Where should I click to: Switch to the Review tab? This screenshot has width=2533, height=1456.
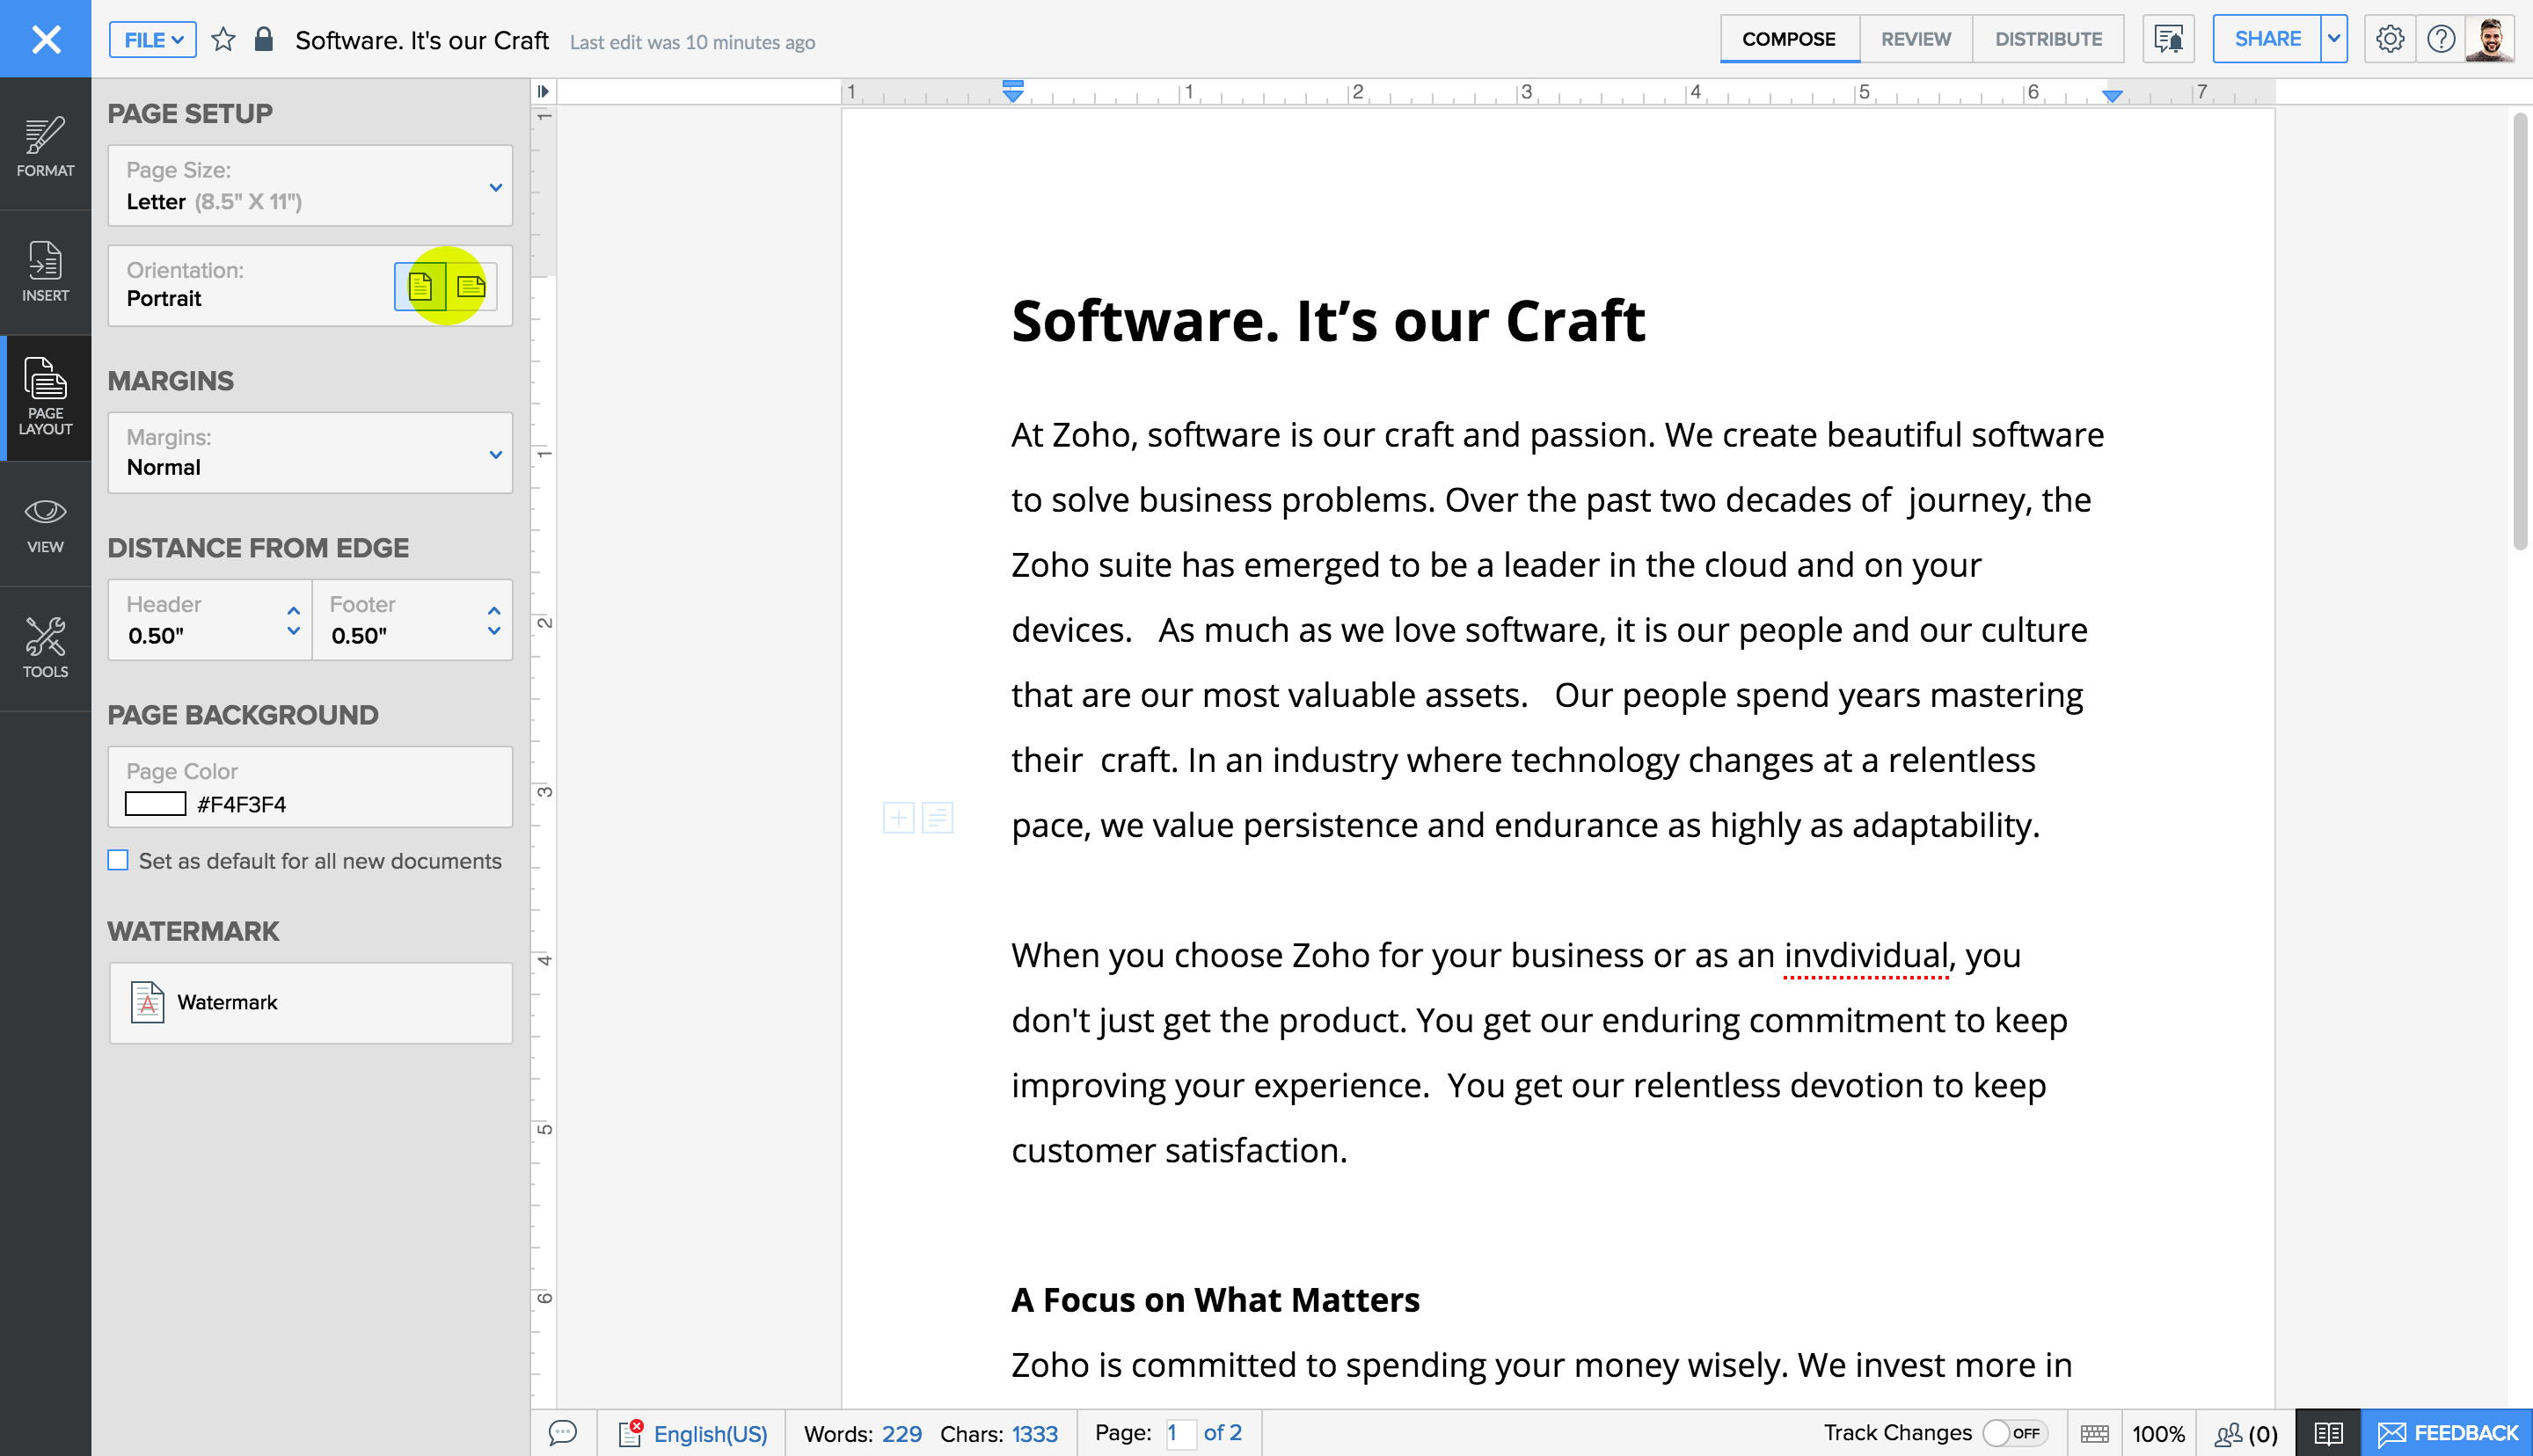point(1914,38)
